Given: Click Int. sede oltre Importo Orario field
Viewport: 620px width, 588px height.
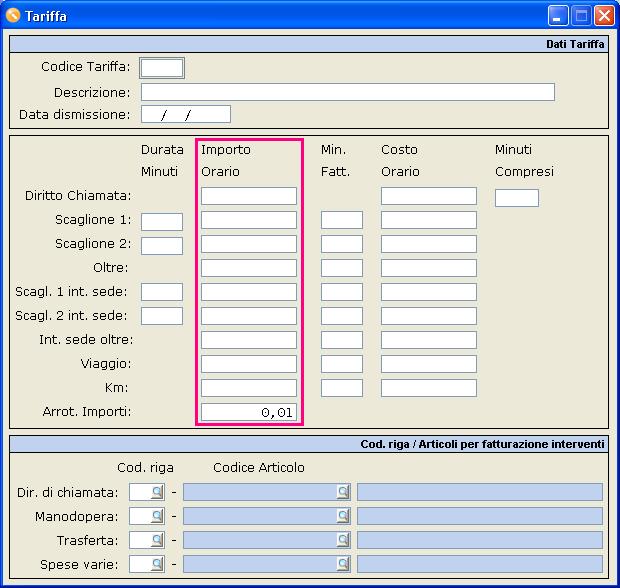Looking at the screenshot, I should click(249, 340).
